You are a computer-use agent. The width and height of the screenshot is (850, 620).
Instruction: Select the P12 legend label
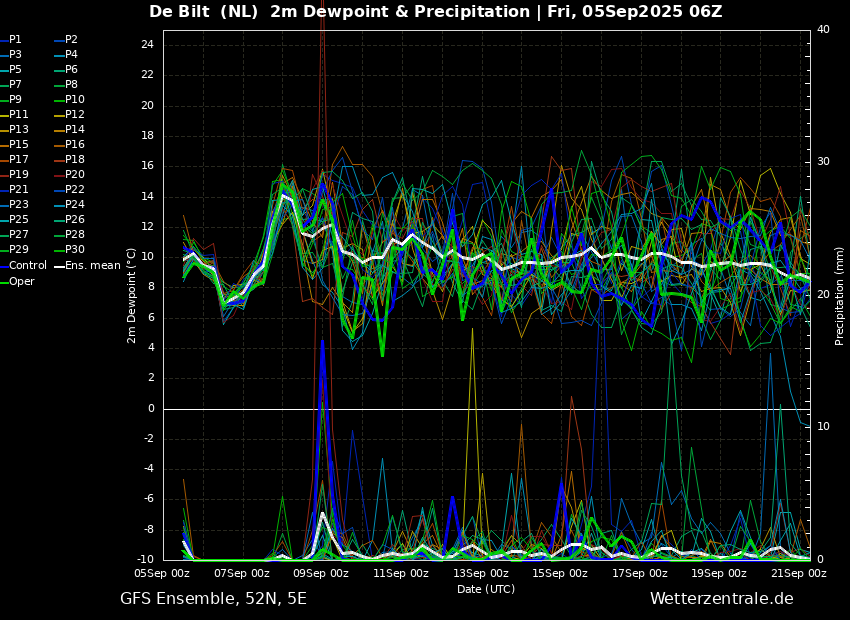(69, 114)
